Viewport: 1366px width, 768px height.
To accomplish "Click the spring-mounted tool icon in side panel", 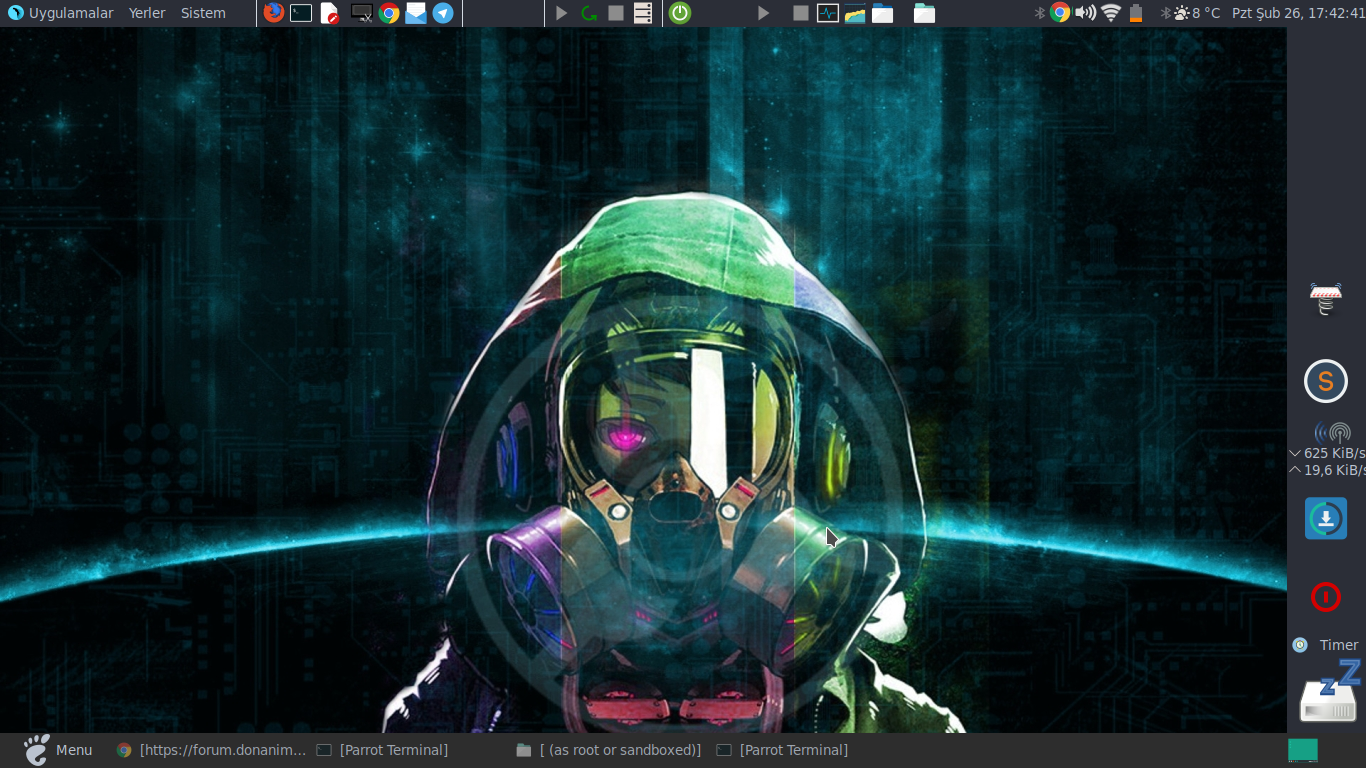I will coord(1326,299).
